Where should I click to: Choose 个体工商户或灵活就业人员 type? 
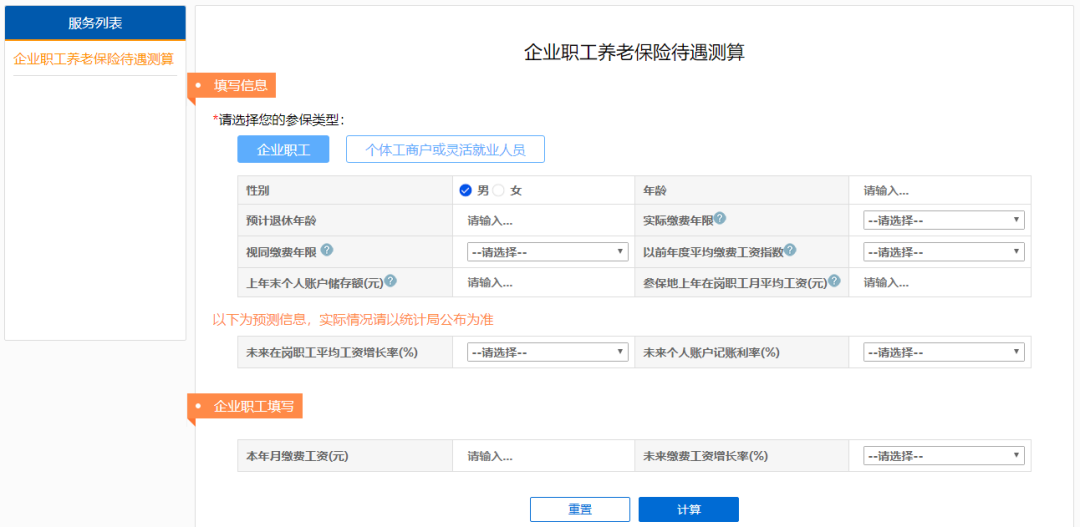[445, 149]
